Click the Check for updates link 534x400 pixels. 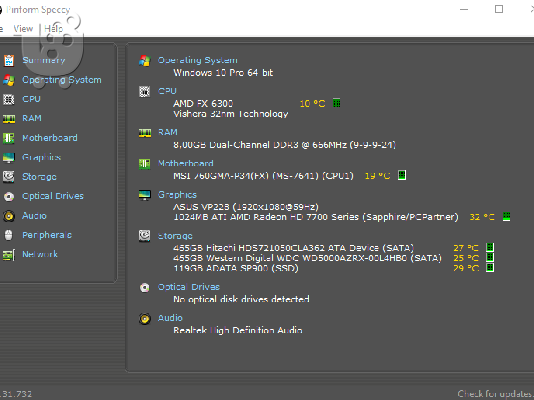click(x=496, y=394)
